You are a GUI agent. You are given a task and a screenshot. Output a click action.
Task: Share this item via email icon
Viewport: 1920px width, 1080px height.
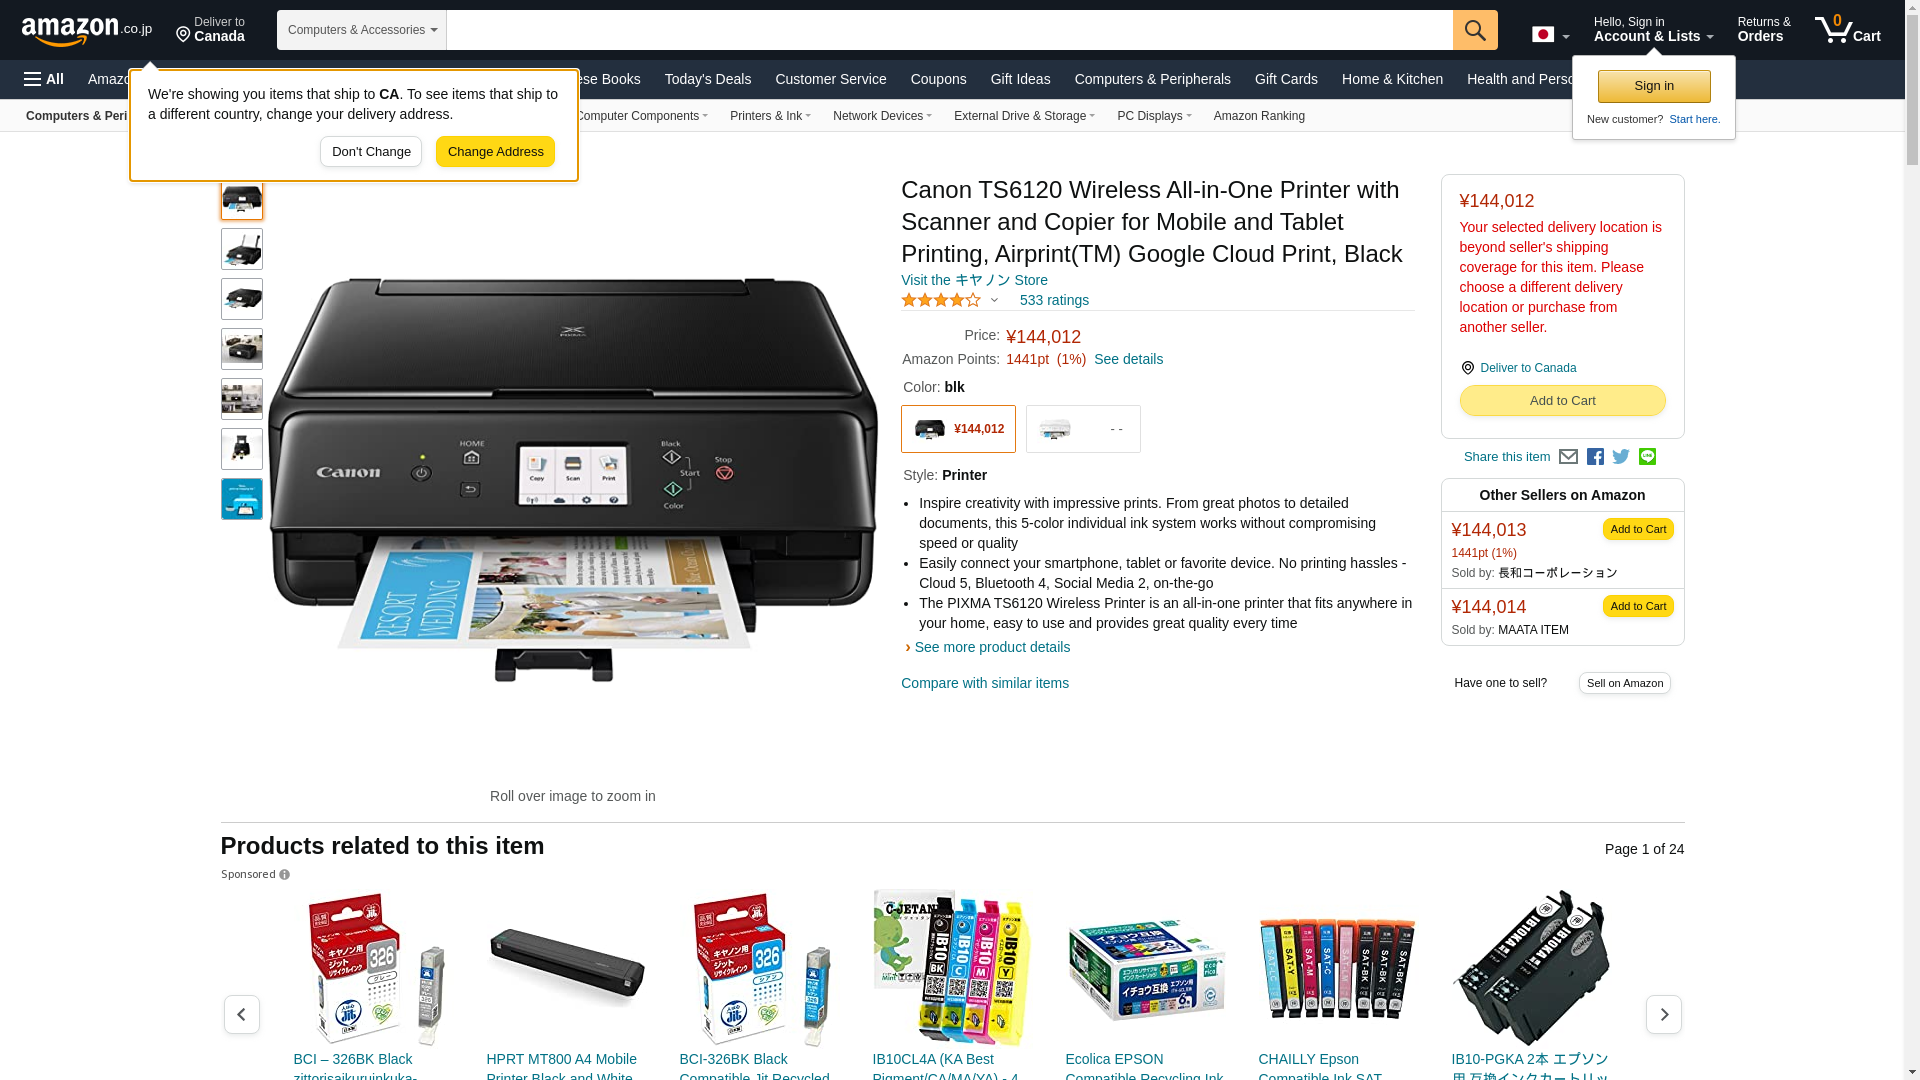tap(1568, 457)
